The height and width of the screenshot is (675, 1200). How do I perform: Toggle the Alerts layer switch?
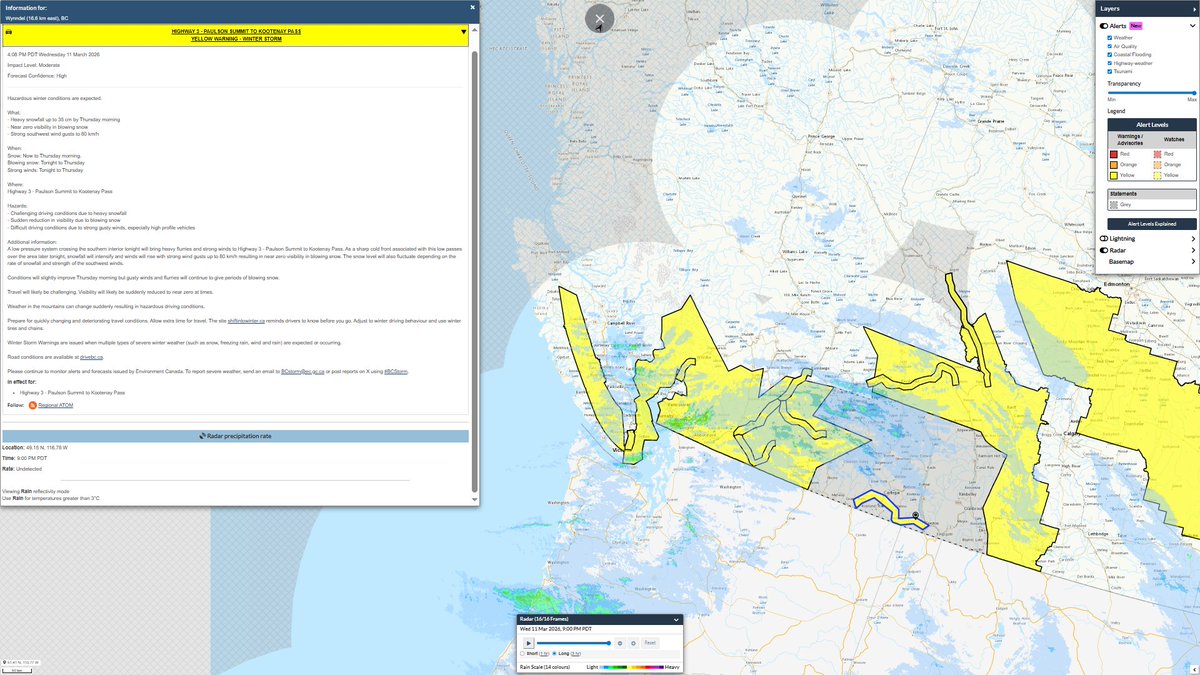coord(1104,25)
